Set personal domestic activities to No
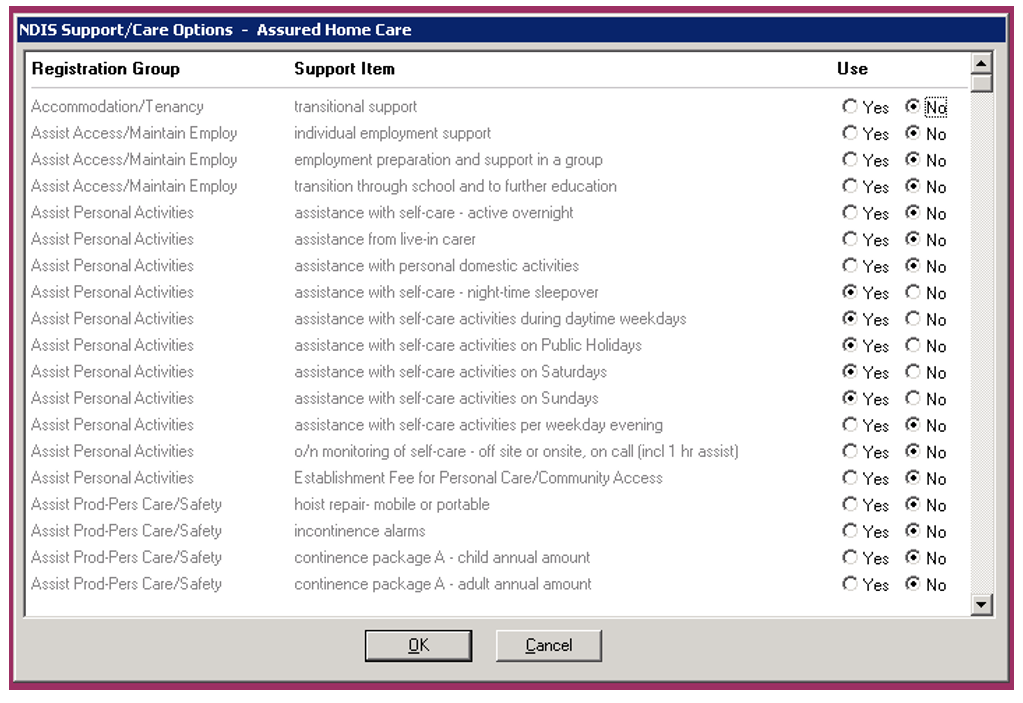The width and height of the screenshot is (1023, 703). (x=913, y=265)
